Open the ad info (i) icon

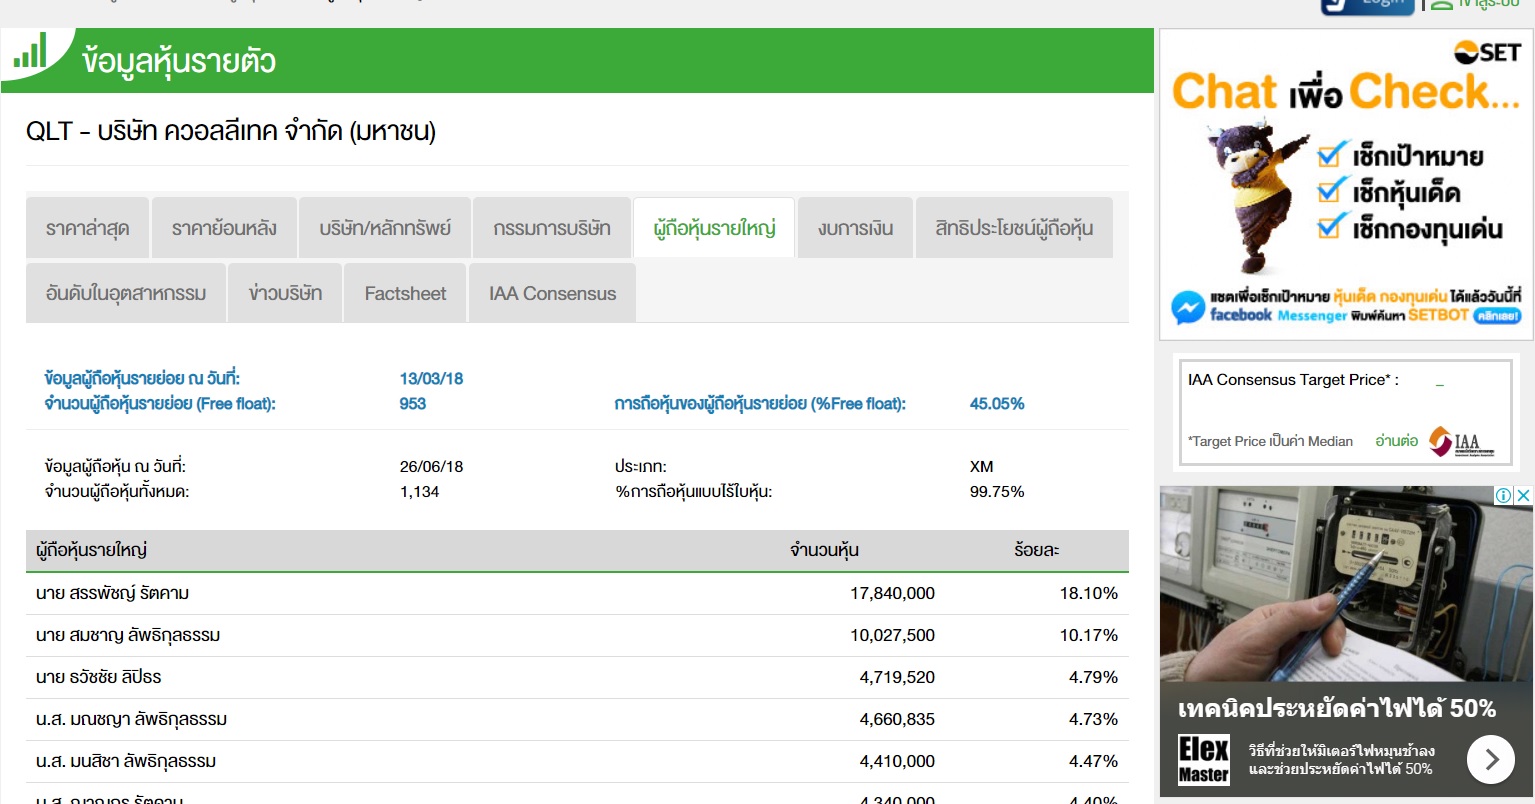(1503, 495)
